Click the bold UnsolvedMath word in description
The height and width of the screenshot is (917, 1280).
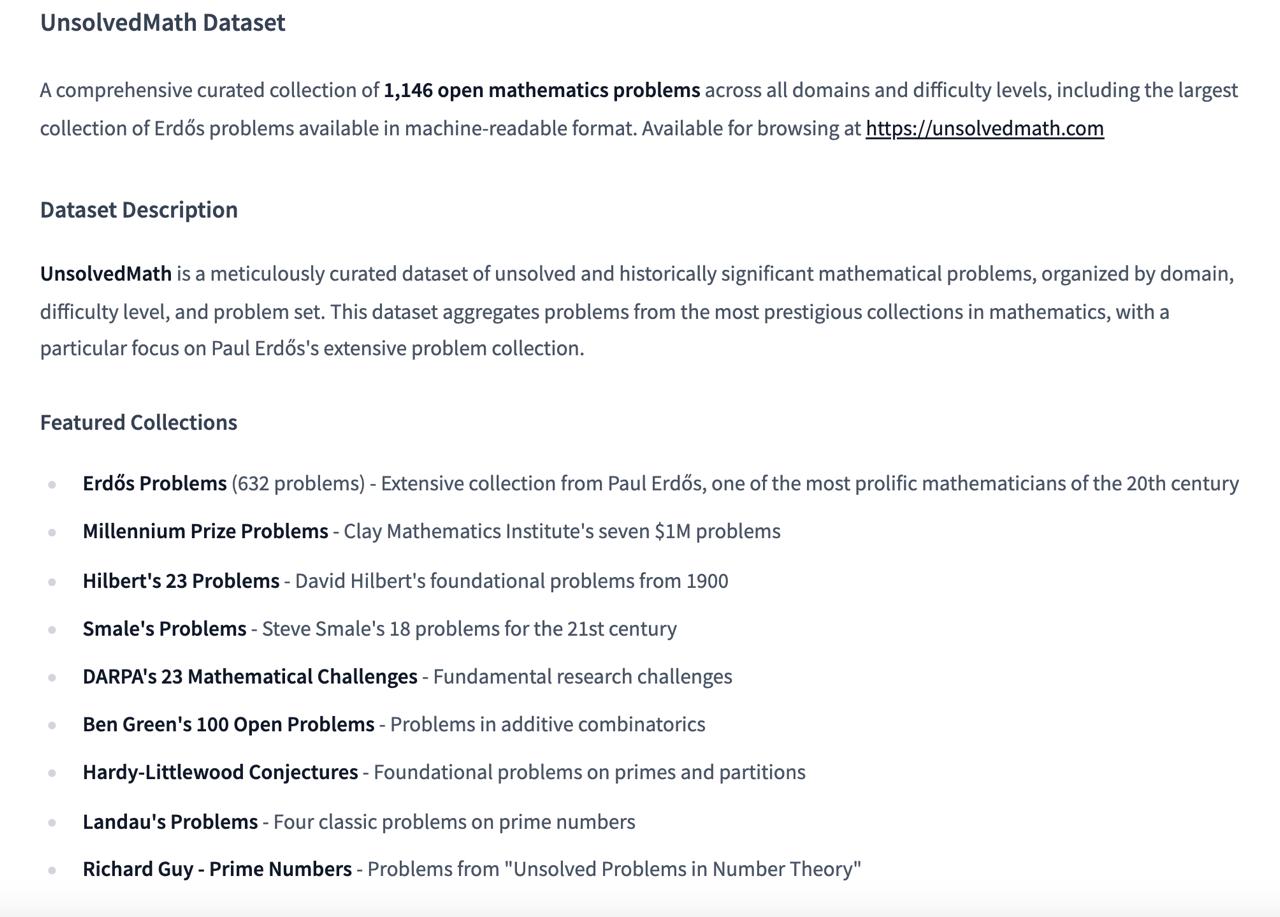(106, 274)
